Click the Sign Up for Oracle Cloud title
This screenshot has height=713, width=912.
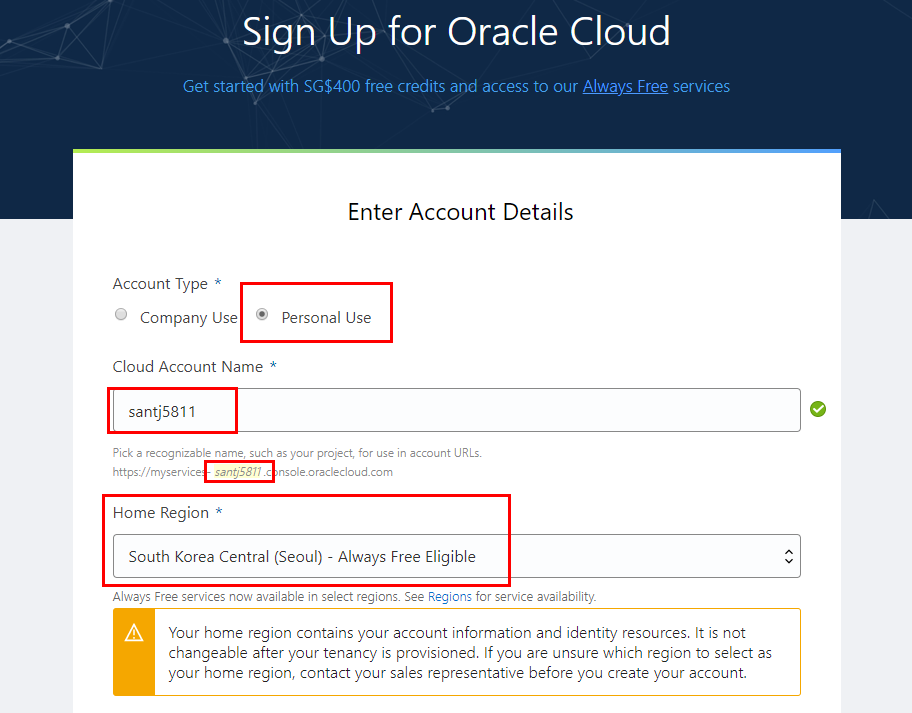pyautogui.click(x=456, y=31)
